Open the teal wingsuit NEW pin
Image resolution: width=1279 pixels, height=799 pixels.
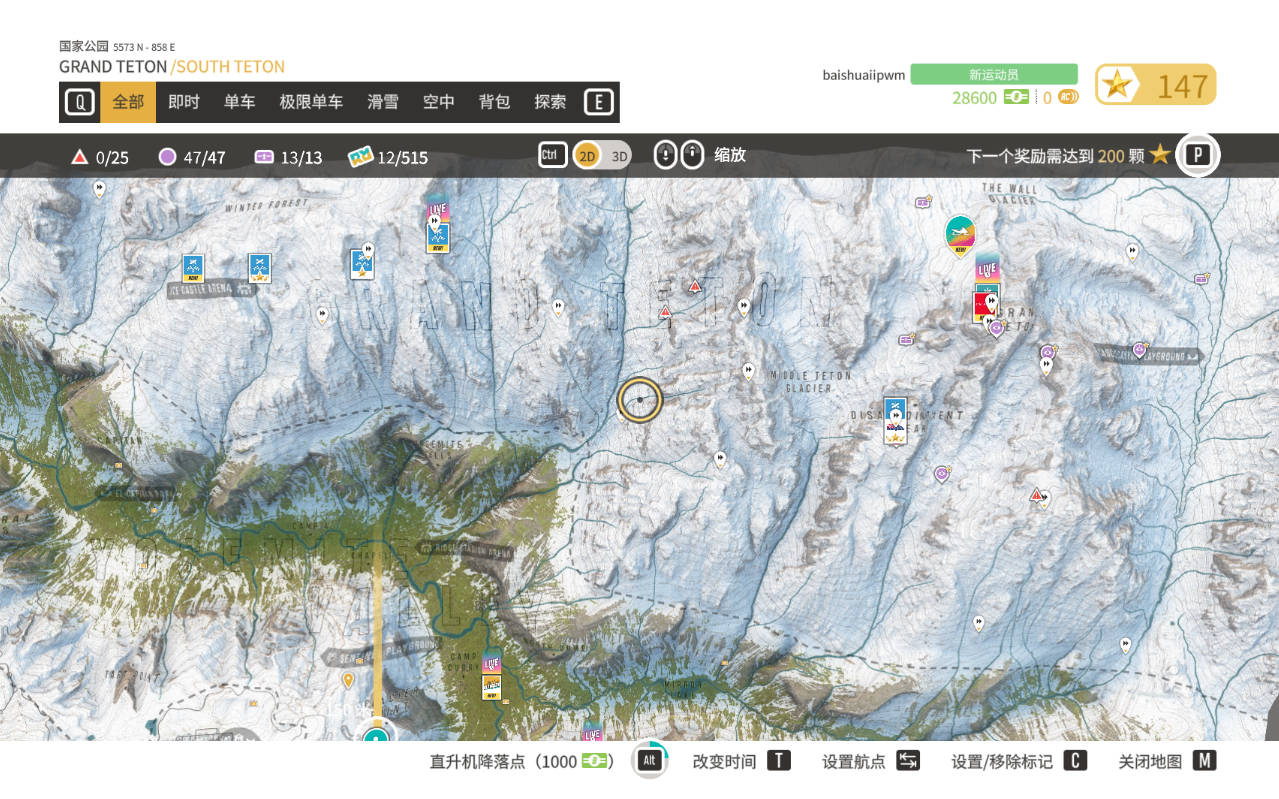[x=960, y=236]
